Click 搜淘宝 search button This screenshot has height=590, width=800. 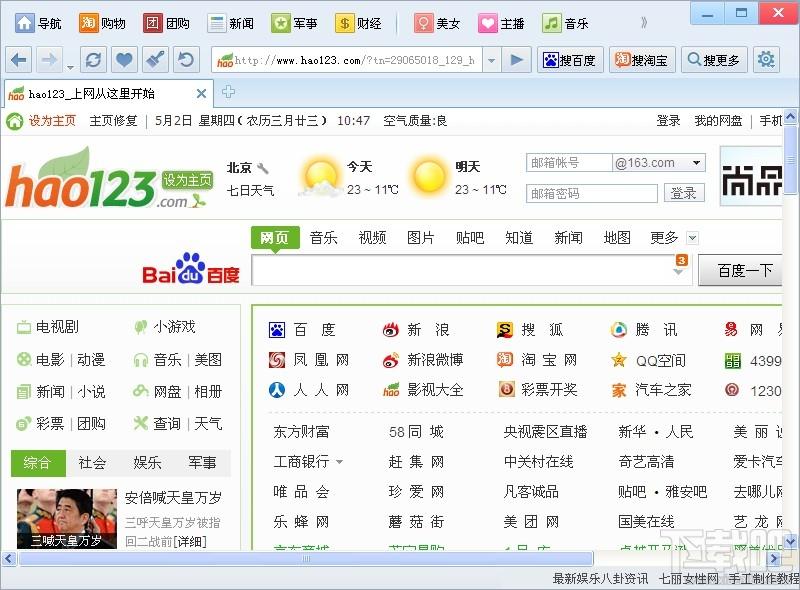pos(642,60)
